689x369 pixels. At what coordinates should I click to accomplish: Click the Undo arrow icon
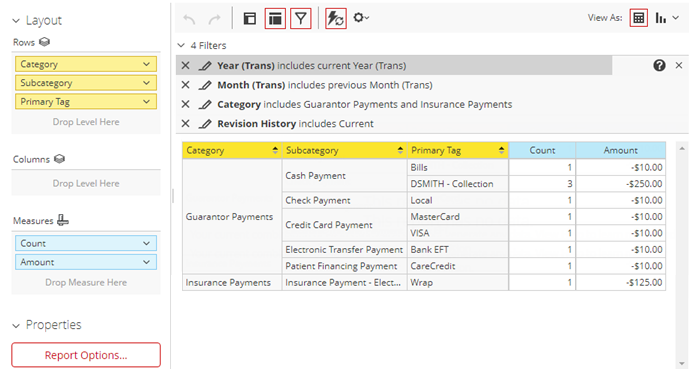click(189, 19)
